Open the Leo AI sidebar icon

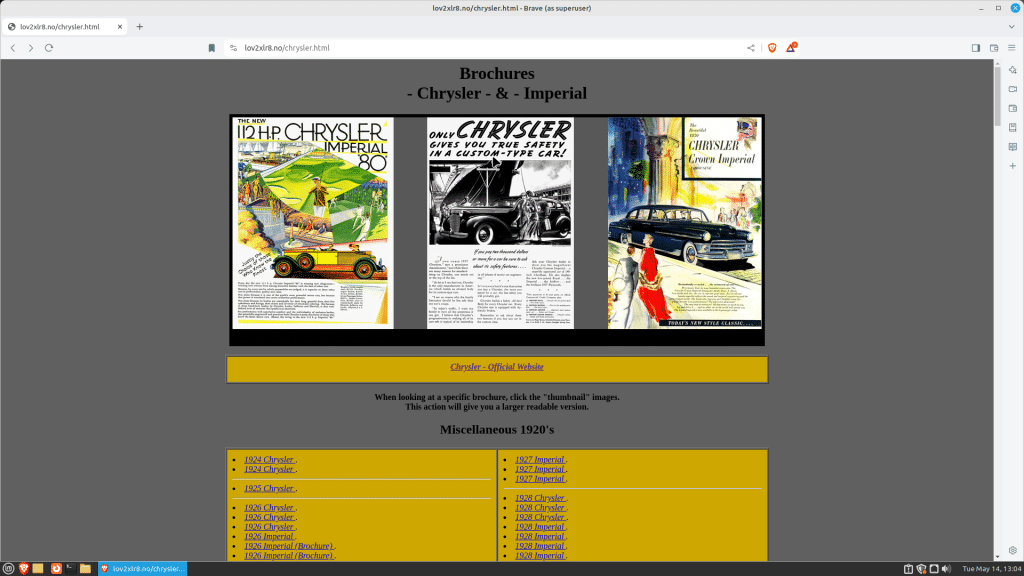tap(1012, 70)
